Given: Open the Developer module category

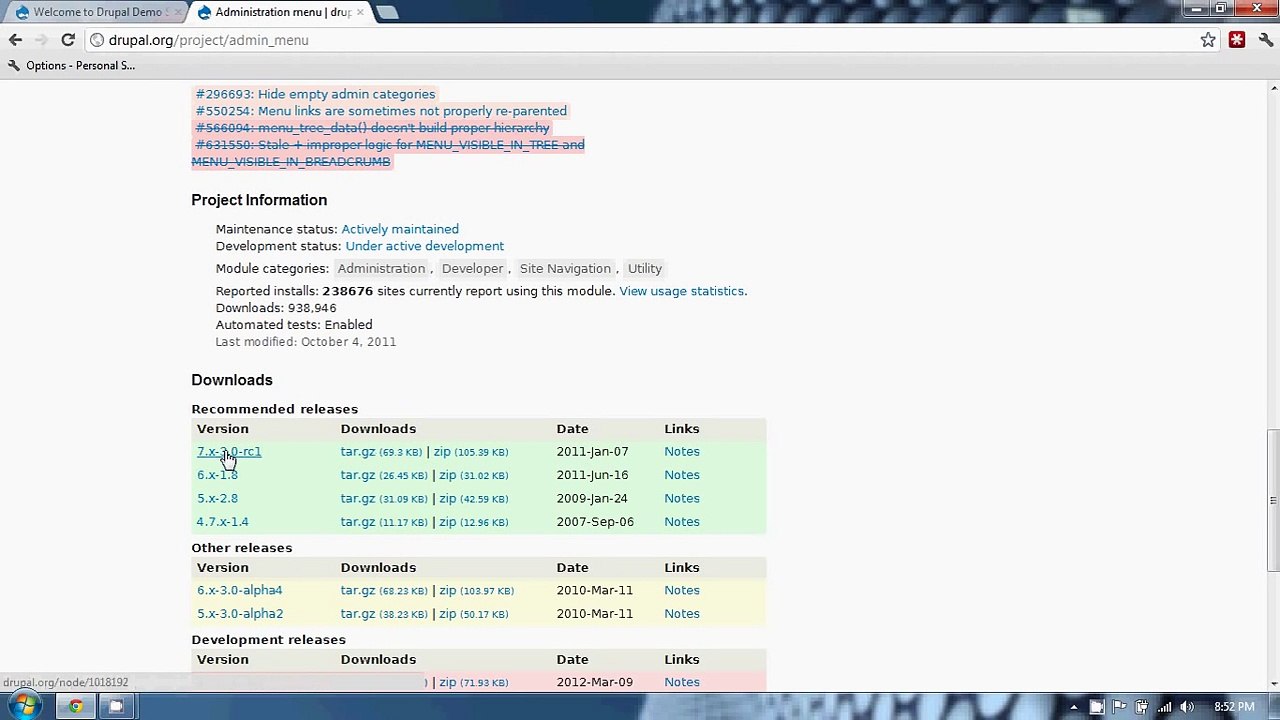Looking at the screenshot, I should click(473, 268).
